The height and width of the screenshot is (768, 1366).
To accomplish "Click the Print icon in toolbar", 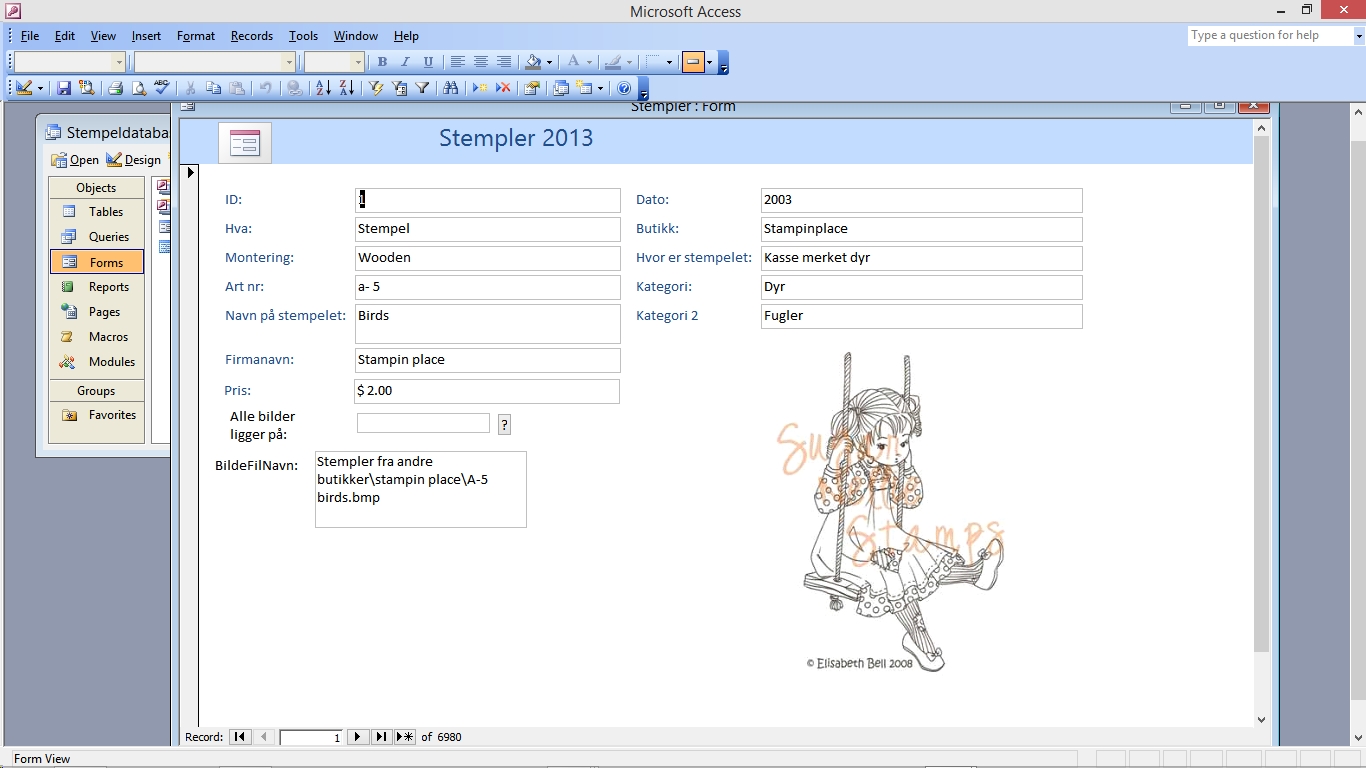I will (115, 88).
